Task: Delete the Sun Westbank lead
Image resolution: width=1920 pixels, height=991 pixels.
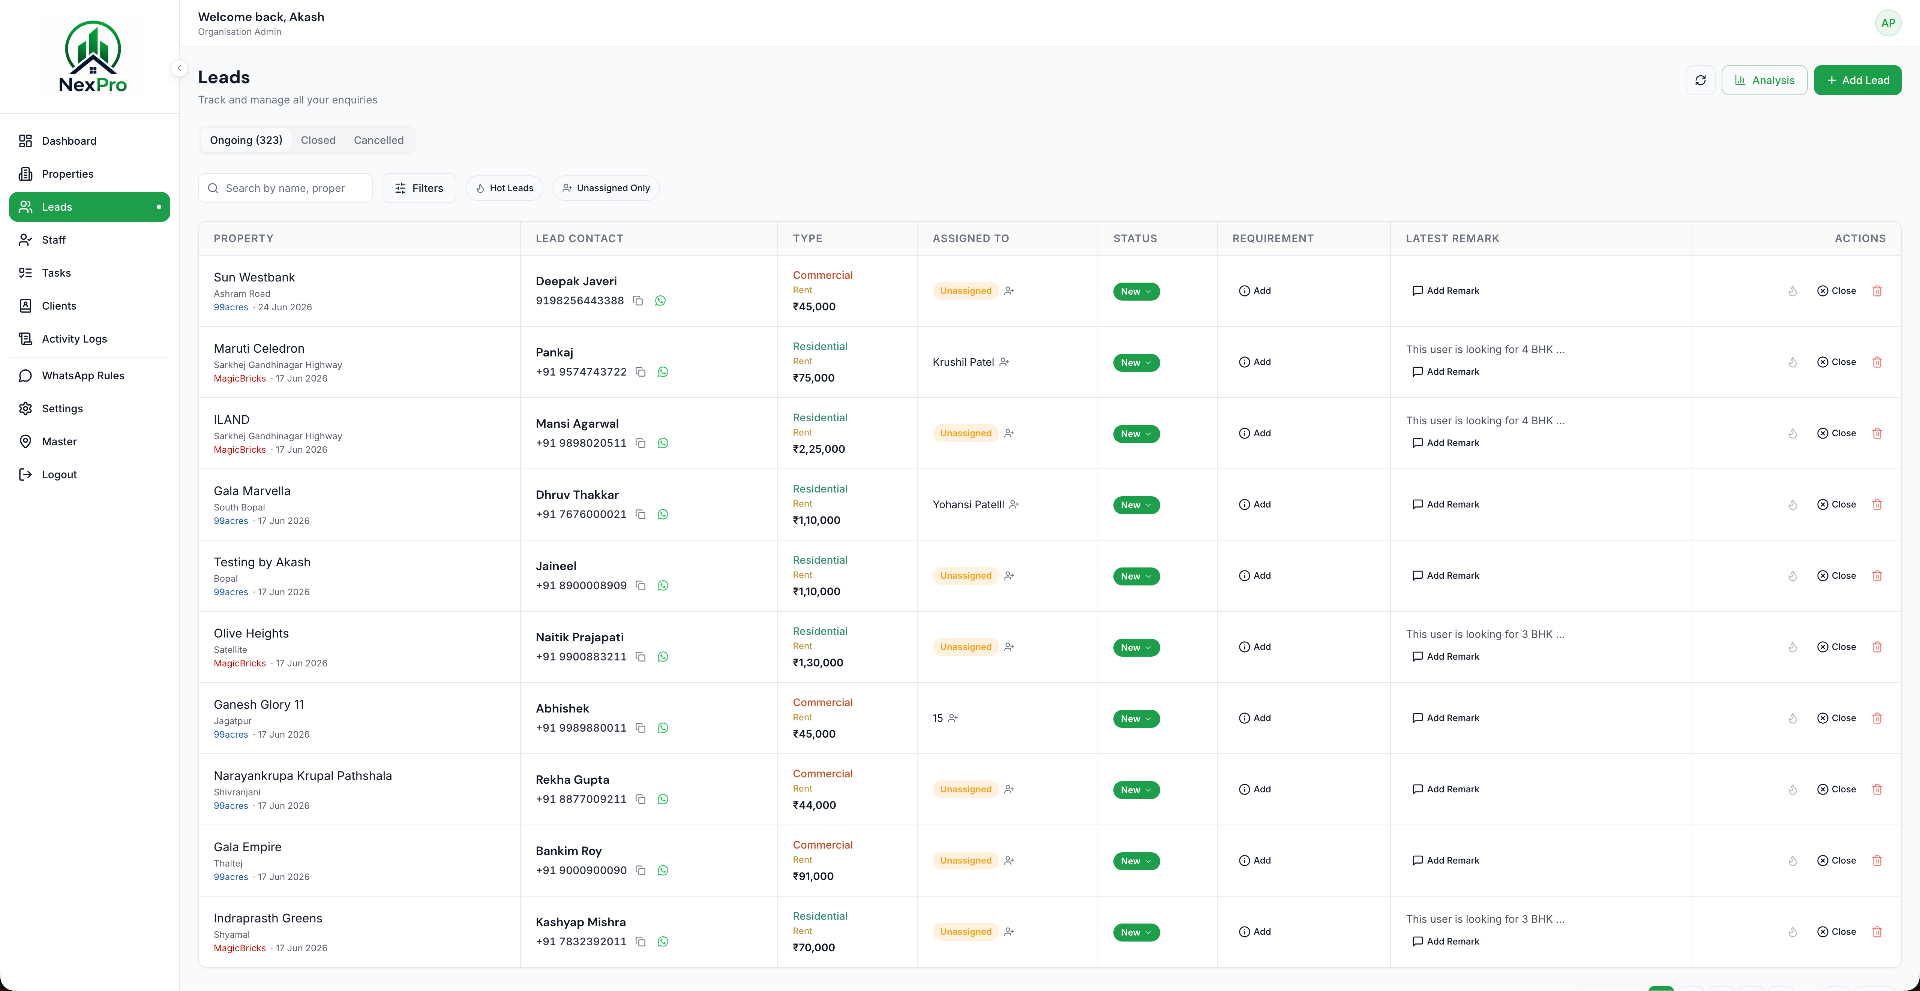Action: tap(1877, 291)
